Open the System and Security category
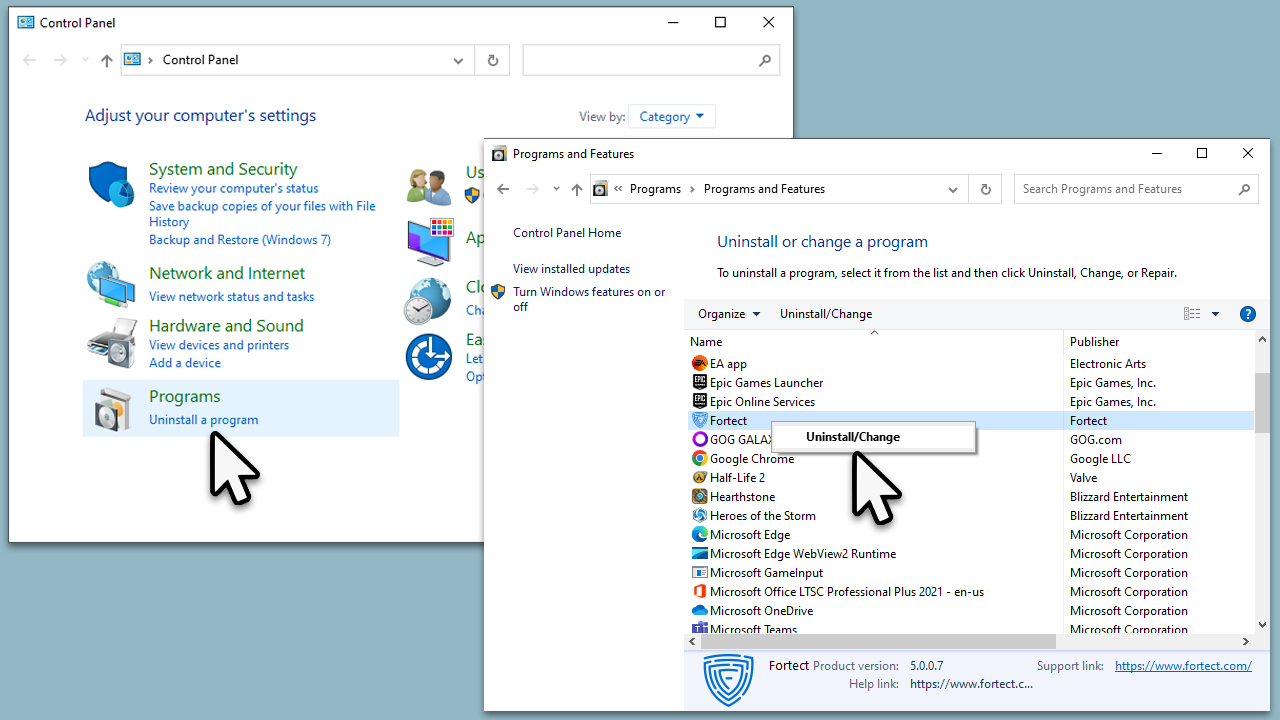1280x720 pixels. point(223,169)
